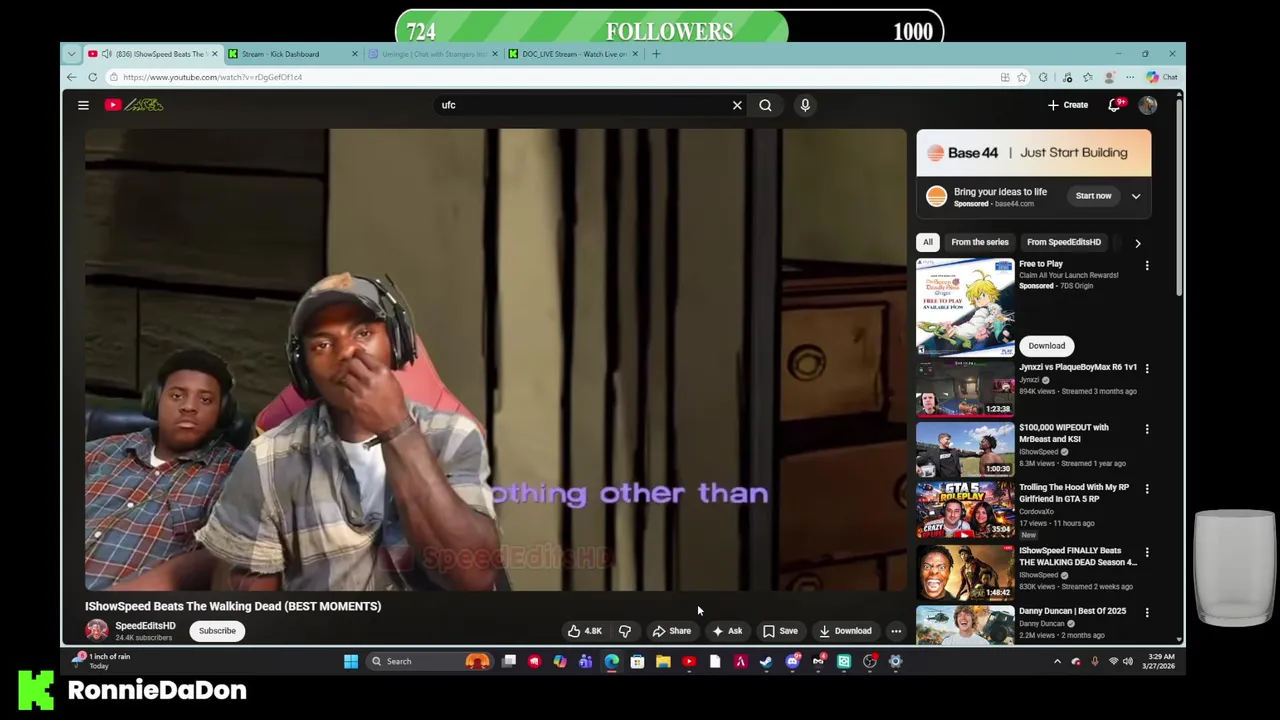Bookmark this page with star icon
Image resolution: width=1280 pixels, height=720 pixels.
pos(1021,77)
